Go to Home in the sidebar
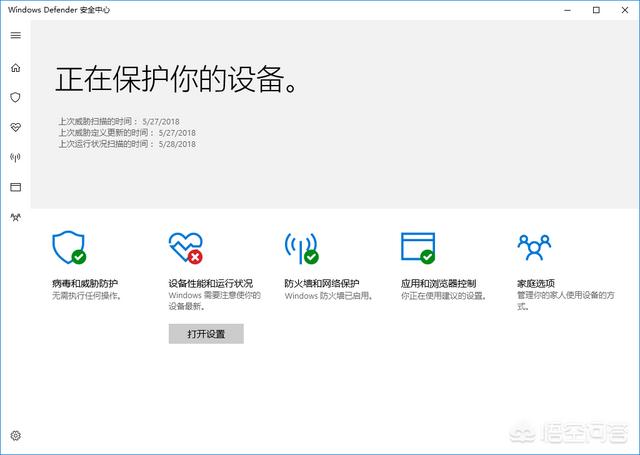640x455 pixels. (16, 67)
